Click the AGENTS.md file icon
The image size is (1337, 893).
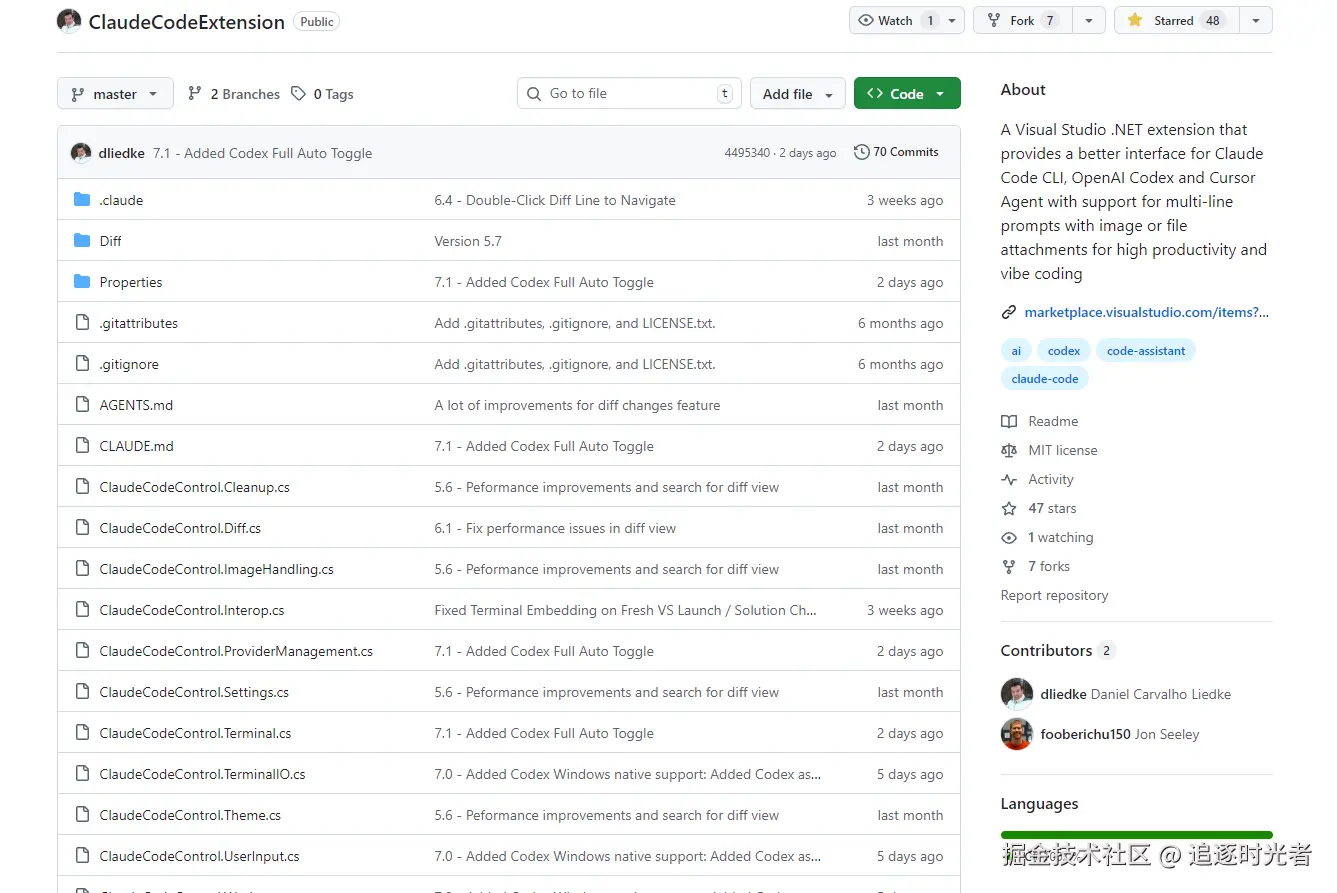[x=82, y=405]
